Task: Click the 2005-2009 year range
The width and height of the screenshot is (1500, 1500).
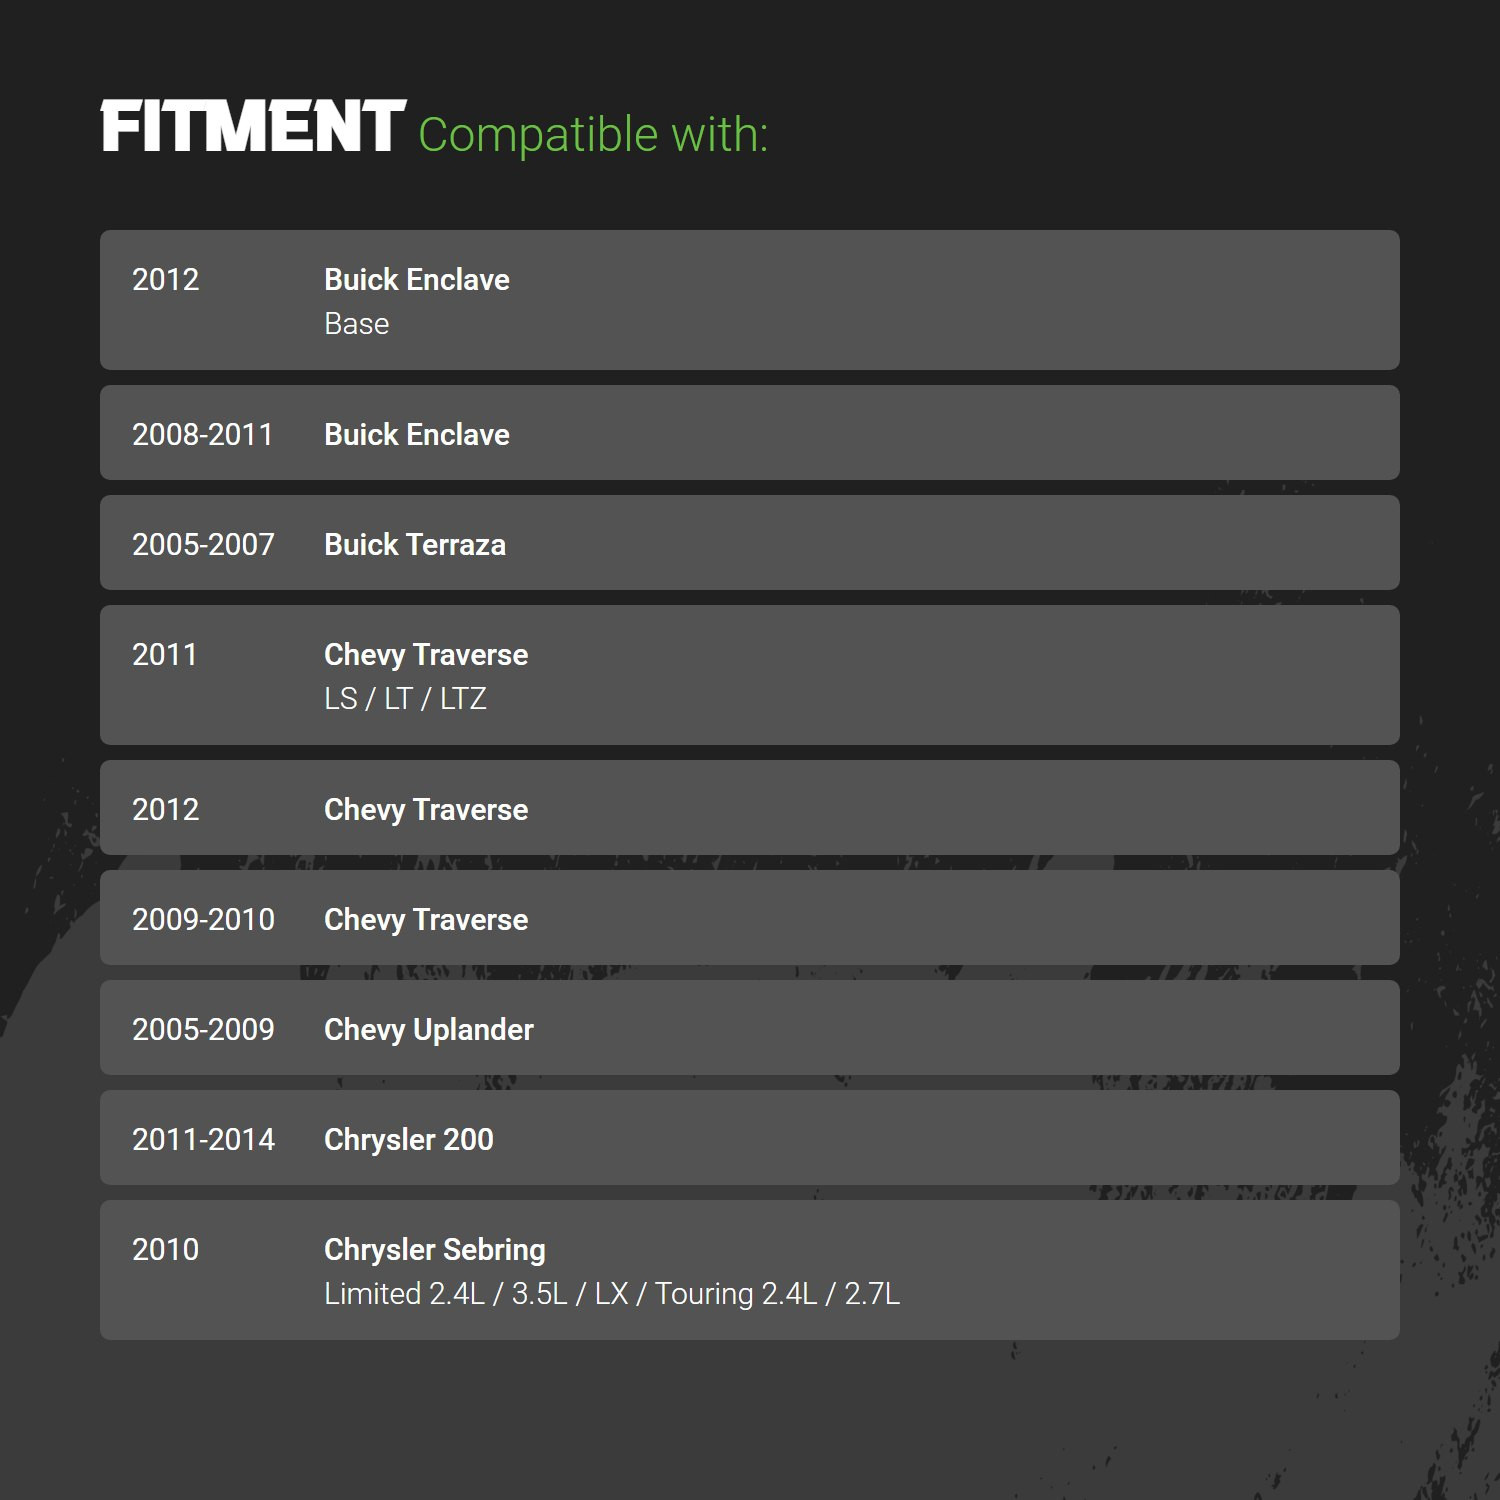Action: (x=203, y=1030)
